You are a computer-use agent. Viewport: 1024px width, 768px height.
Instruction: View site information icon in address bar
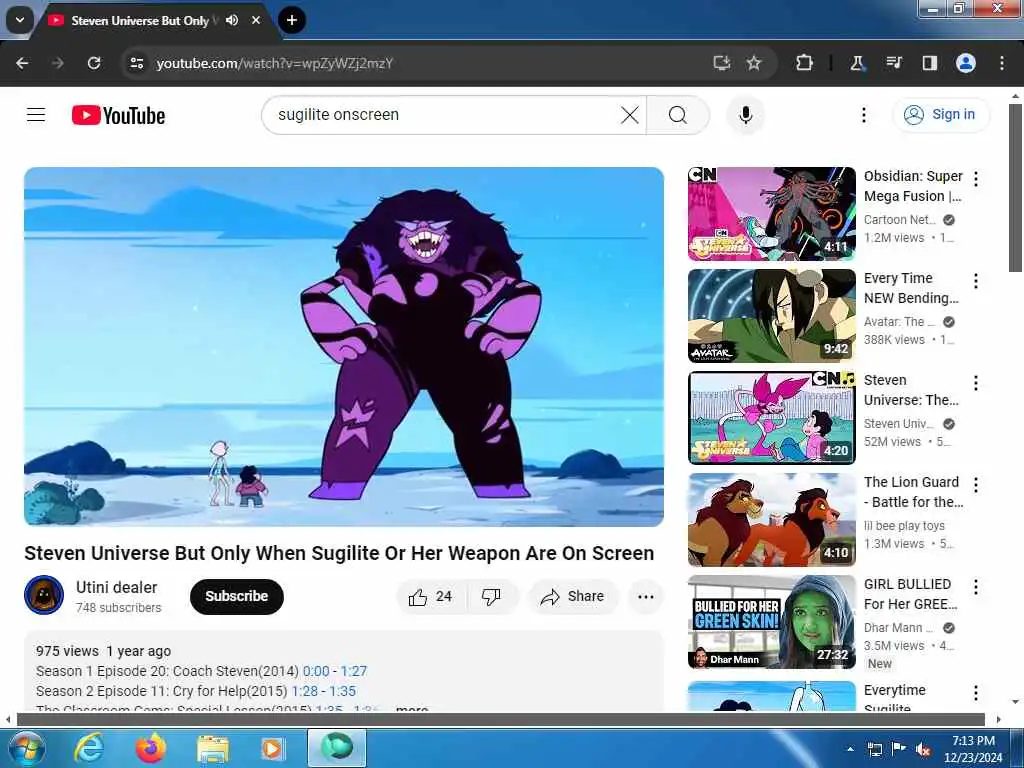click(x=136, y=63)
